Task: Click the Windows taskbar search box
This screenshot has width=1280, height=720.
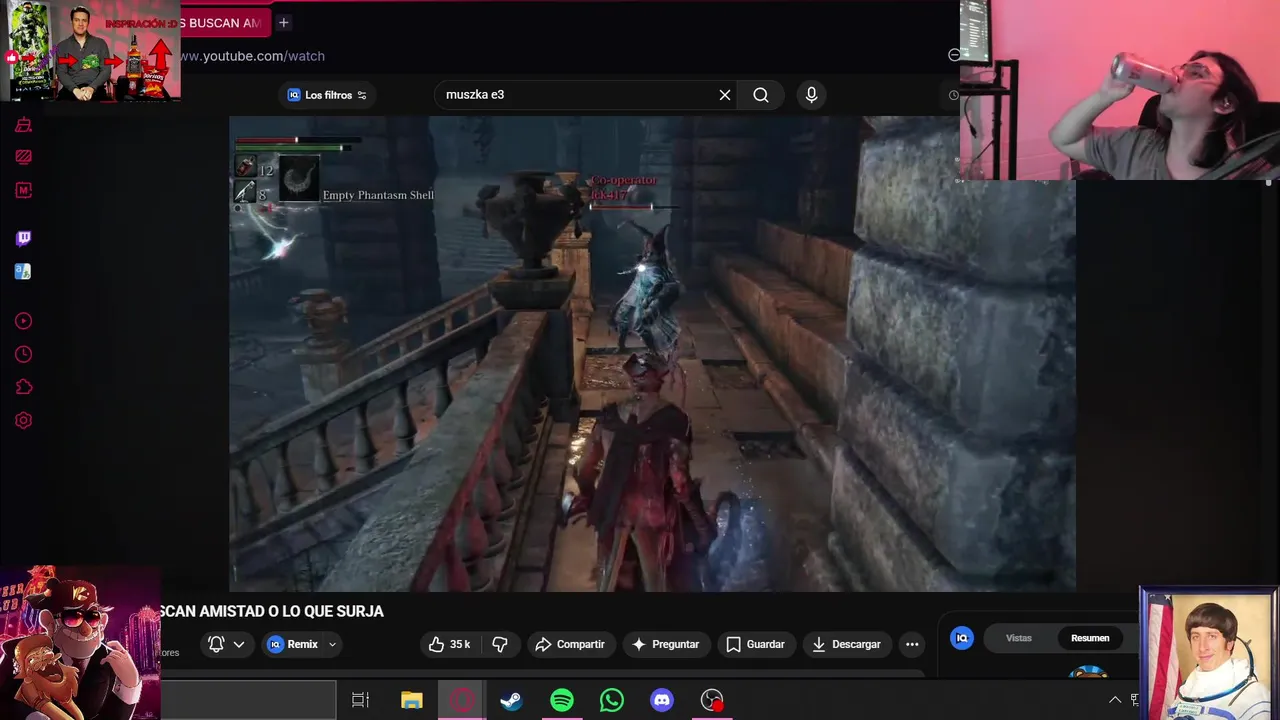Action: 248,700
